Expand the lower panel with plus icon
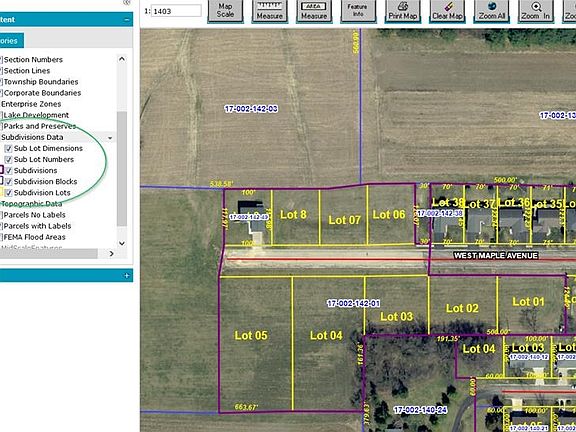Image resolution: width=576 pixels, height=432 pixels. 127,276
